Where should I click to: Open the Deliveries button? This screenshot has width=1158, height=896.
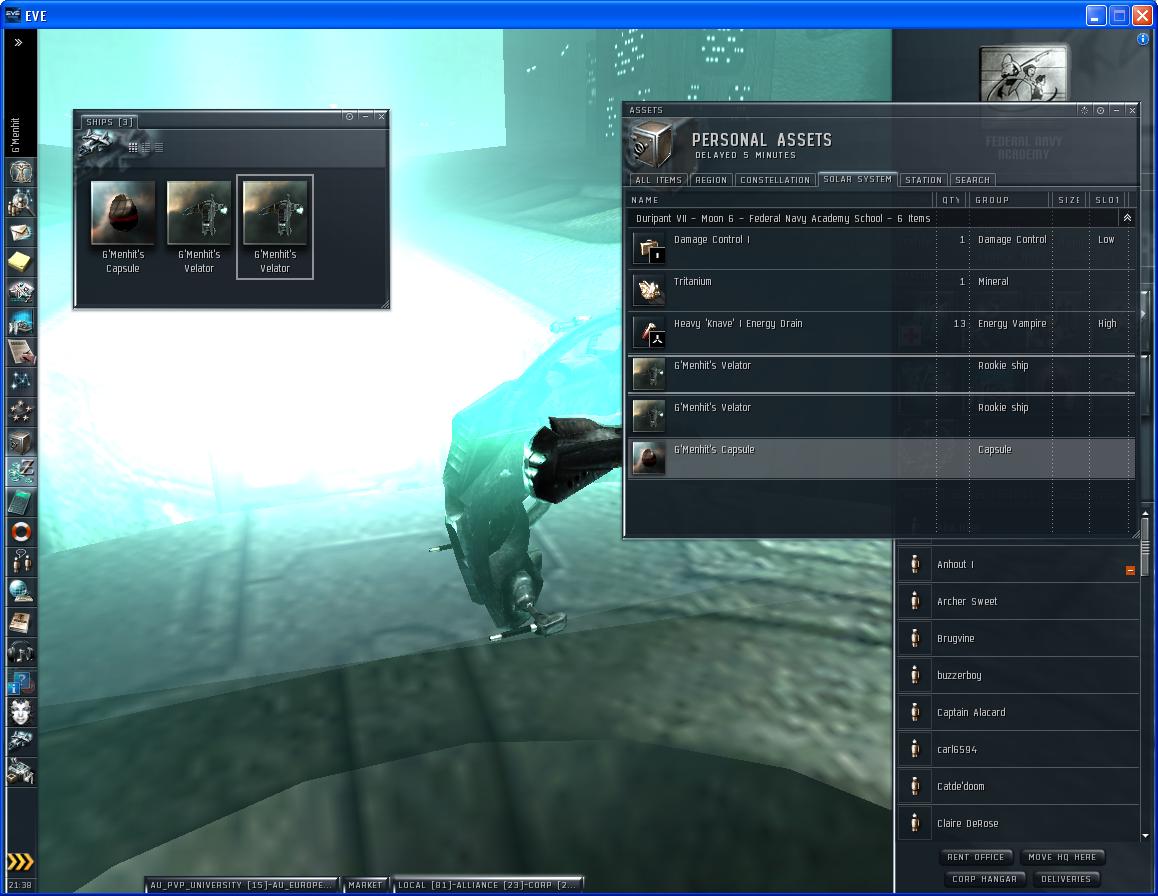pos(1066,879)
